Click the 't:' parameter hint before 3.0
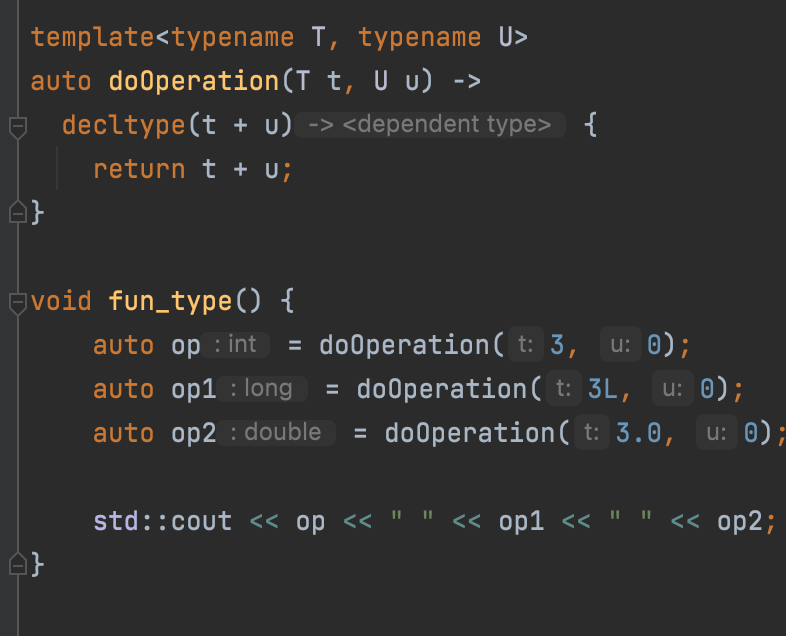 pos(592,433)
